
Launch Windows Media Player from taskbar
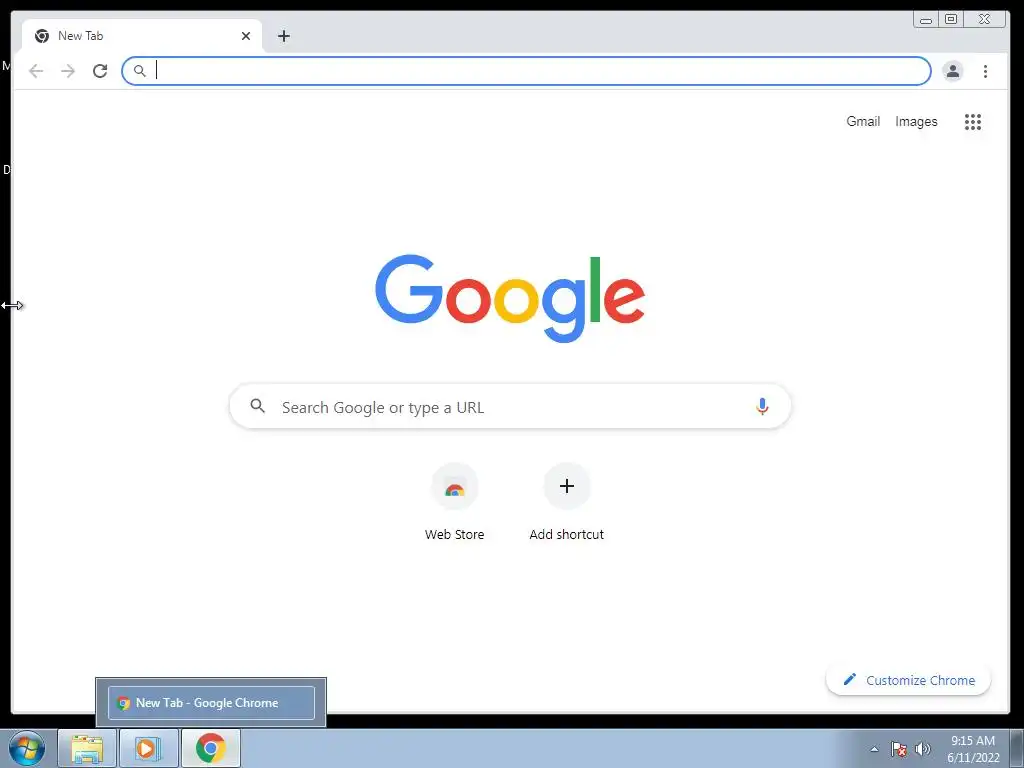click(x=148, y=748)
